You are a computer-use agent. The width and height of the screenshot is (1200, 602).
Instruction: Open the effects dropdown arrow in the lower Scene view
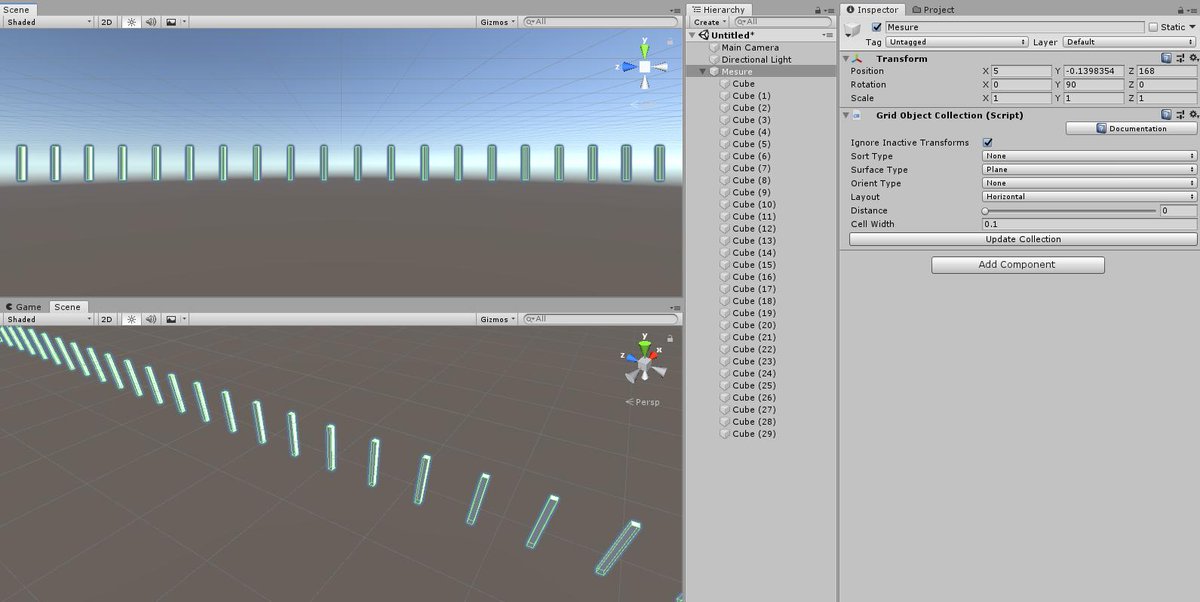pos(184,319)
